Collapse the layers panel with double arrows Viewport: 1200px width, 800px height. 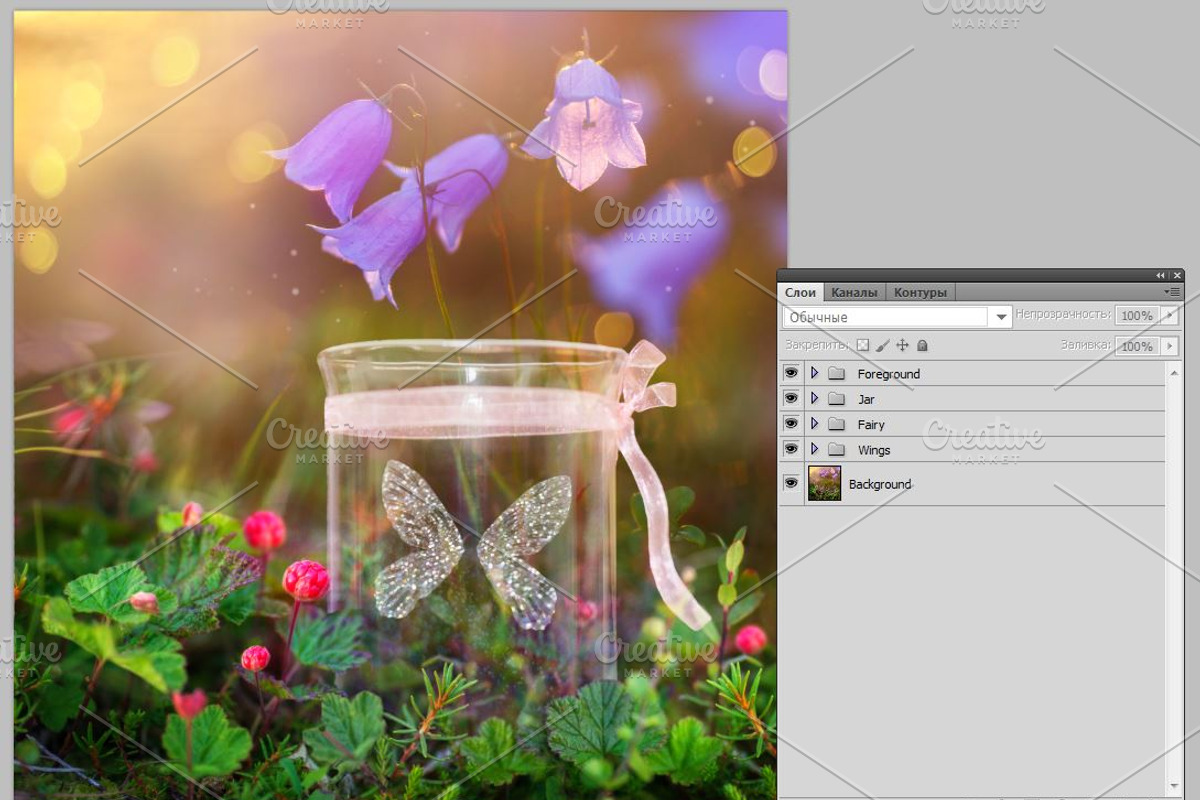1161,275
